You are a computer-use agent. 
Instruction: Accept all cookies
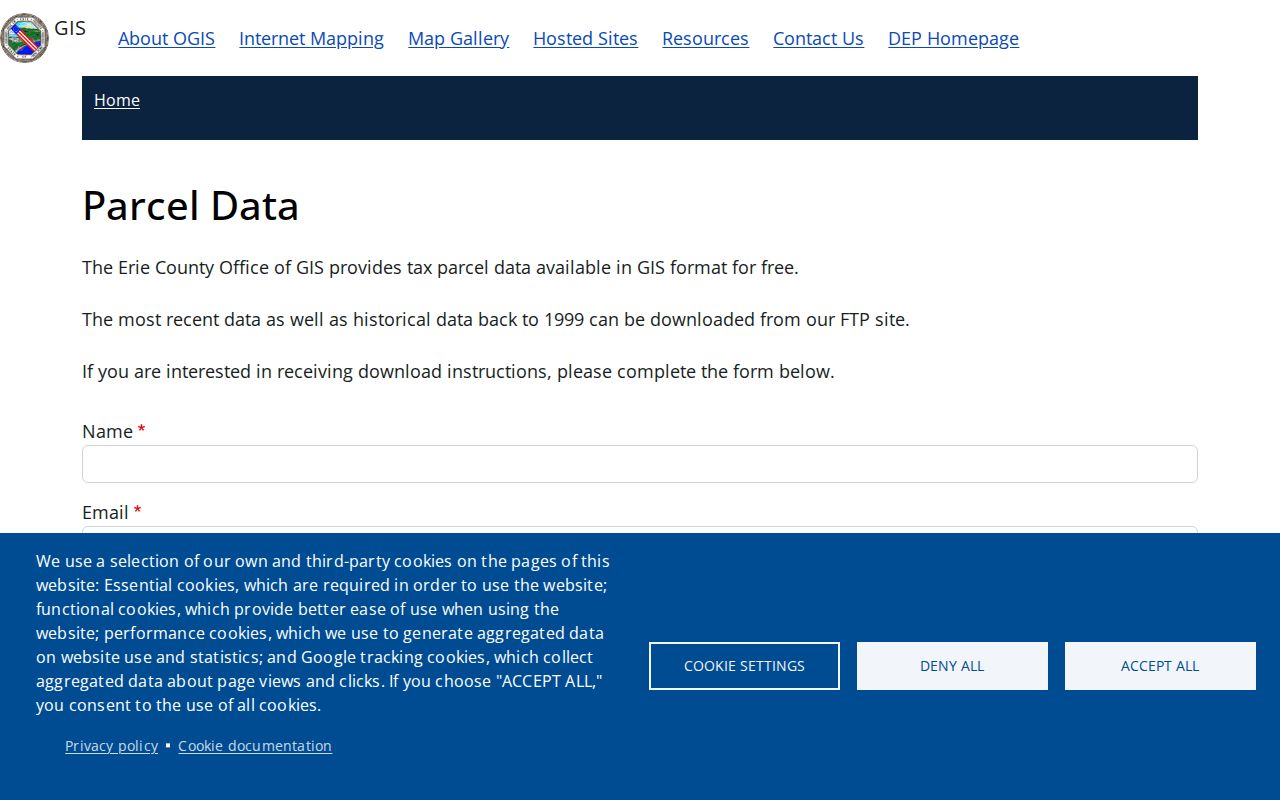click(x=1160, y=666)
